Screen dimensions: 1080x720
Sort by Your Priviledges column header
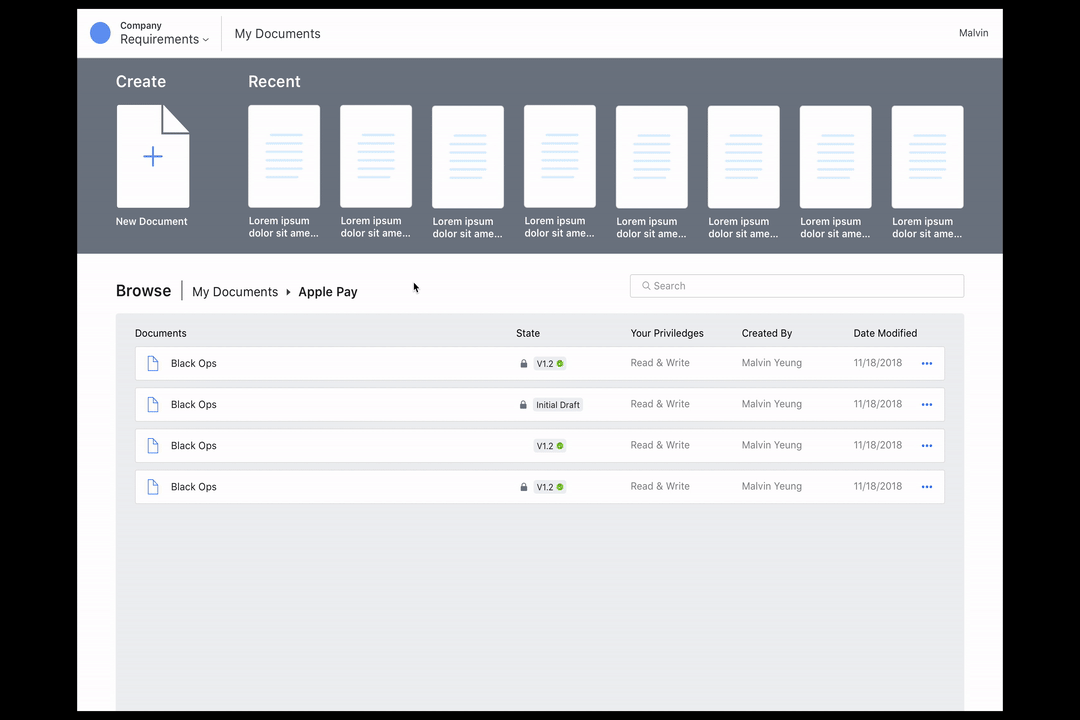[x=667, y=333]
